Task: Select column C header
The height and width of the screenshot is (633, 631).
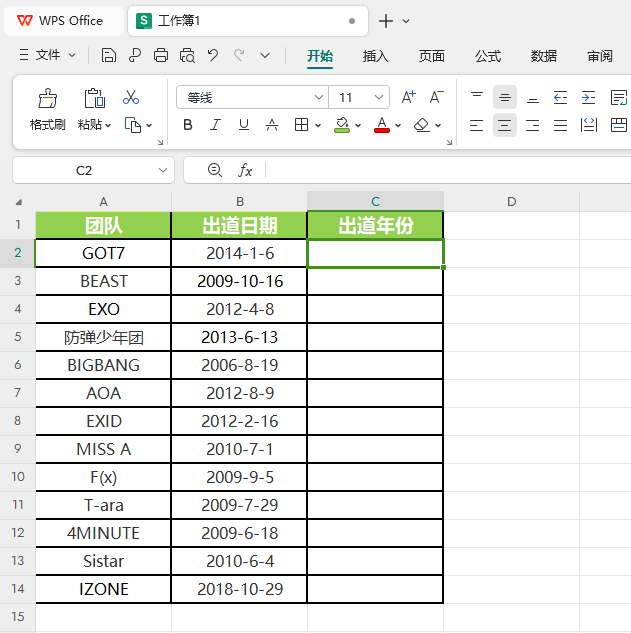Action: click(375, 201)
